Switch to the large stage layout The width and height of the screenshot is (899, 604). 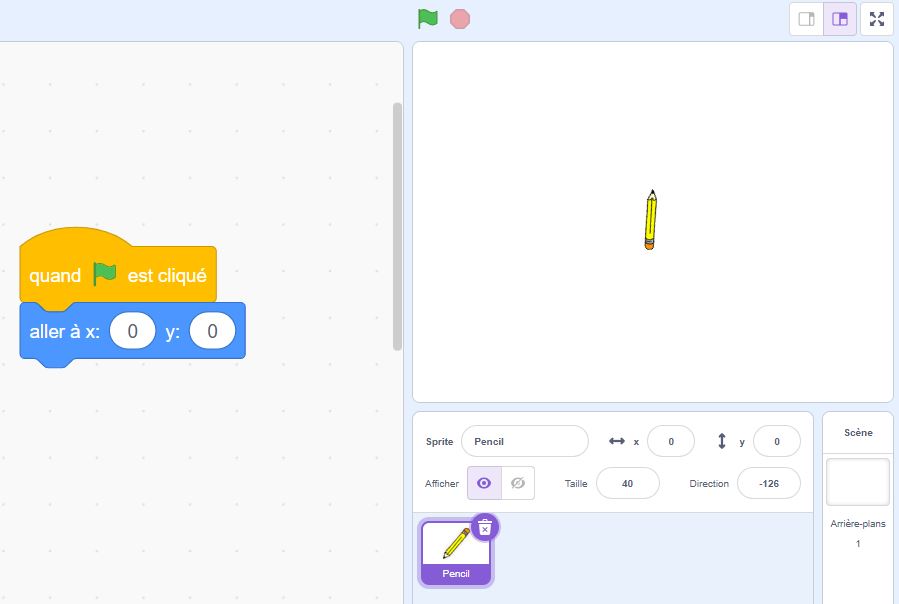(840, 19)
